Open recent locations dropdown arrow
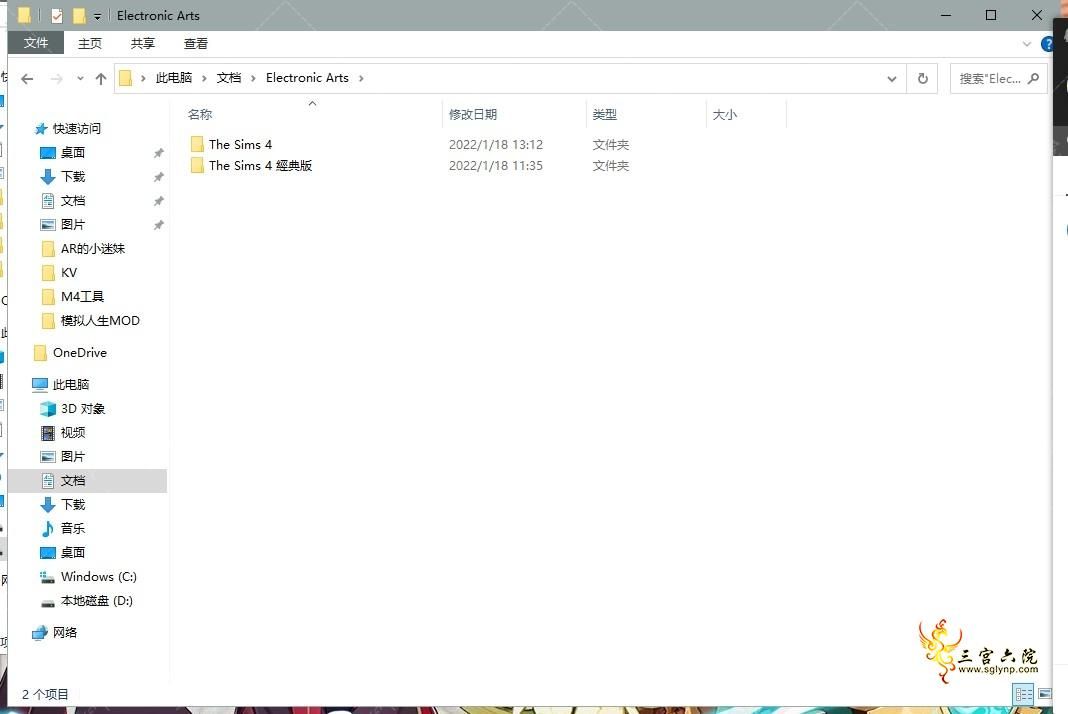Screen dimensions: 1068x714 [80, 78]
